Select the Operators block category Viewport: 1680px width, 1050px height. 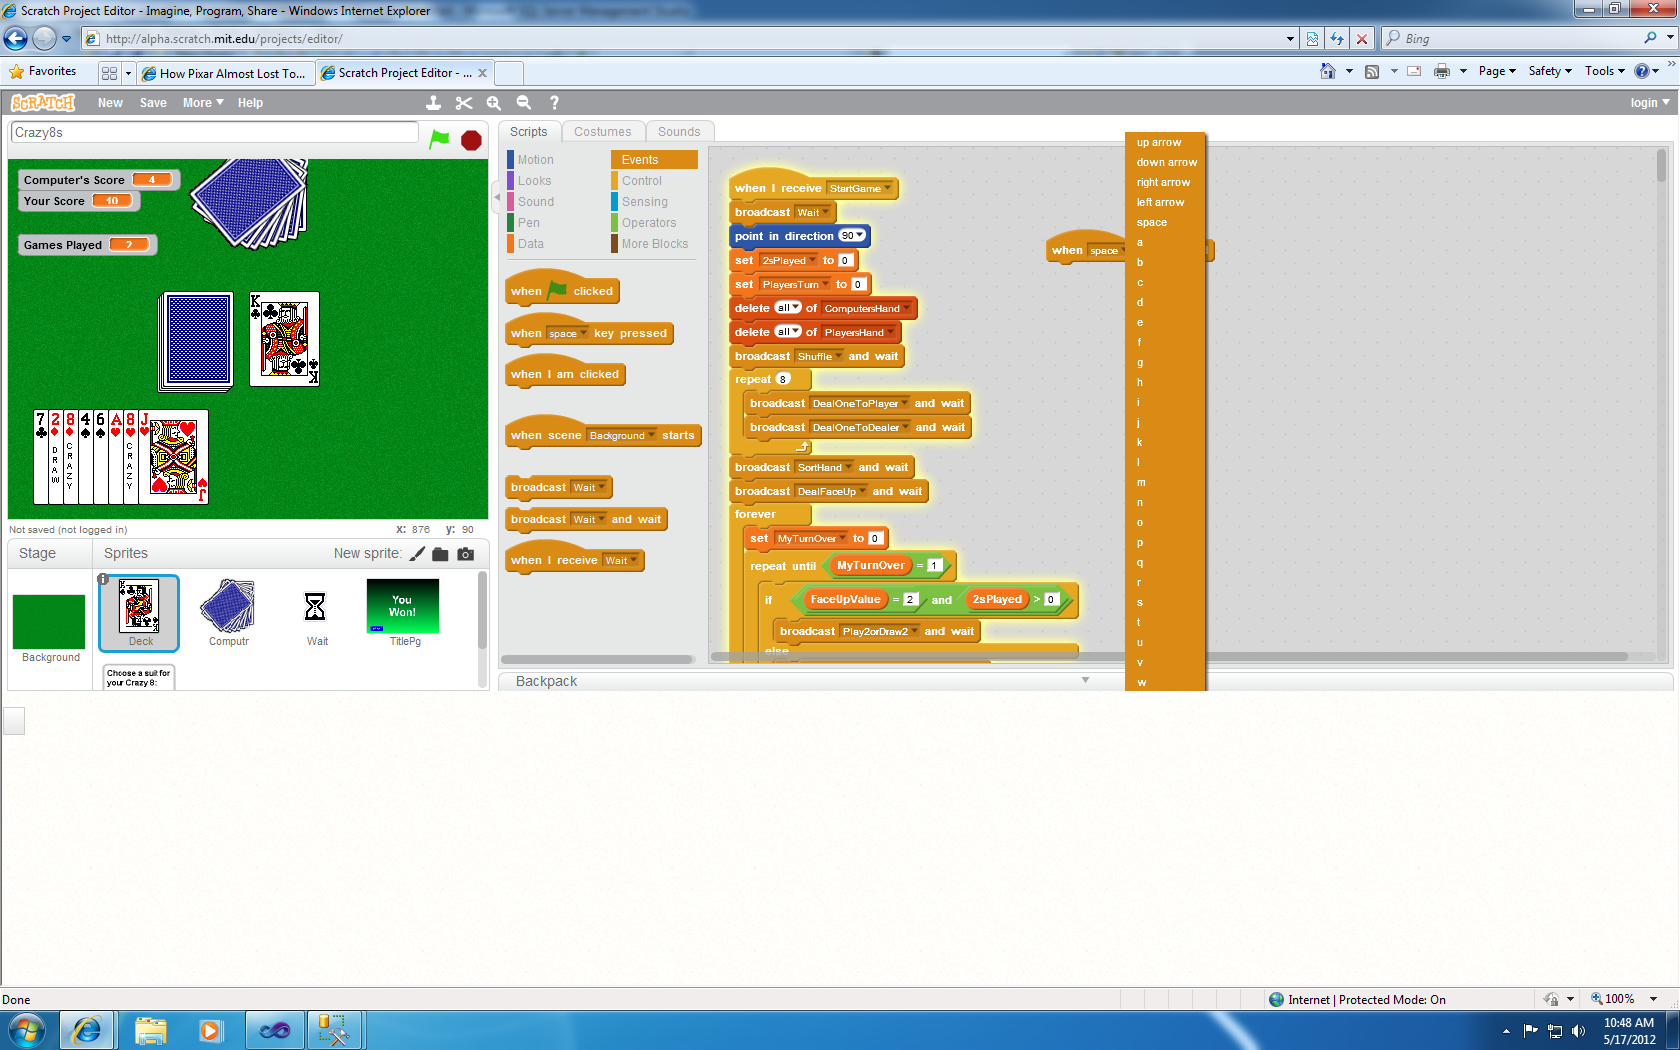(x=648, y=223)
